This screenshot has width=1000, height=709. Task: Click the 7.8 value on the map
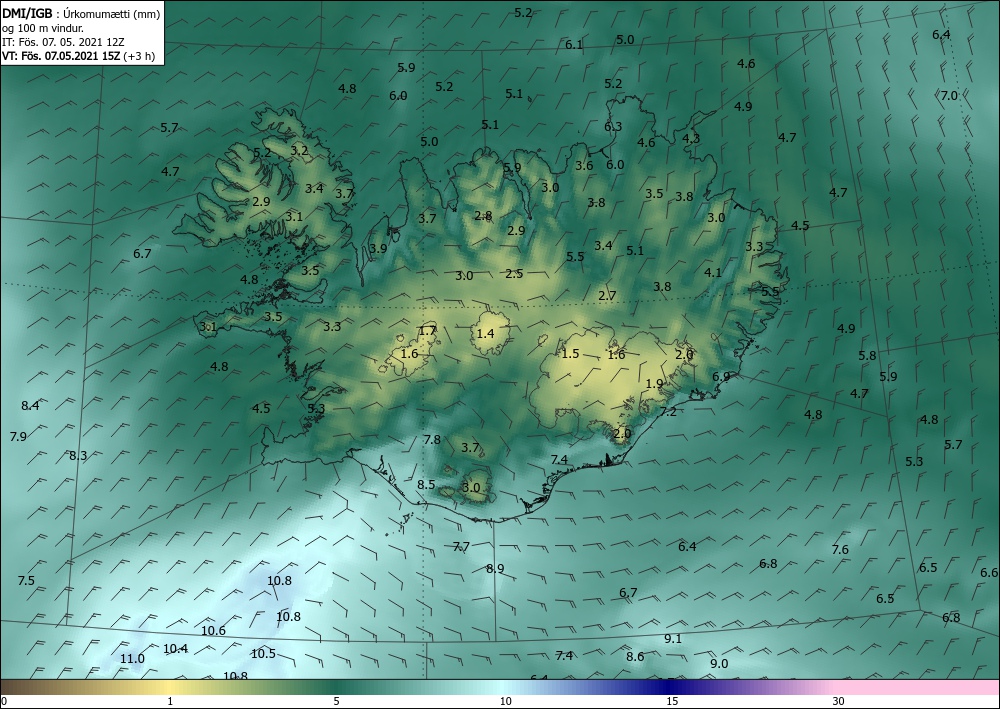click(432, 439)
